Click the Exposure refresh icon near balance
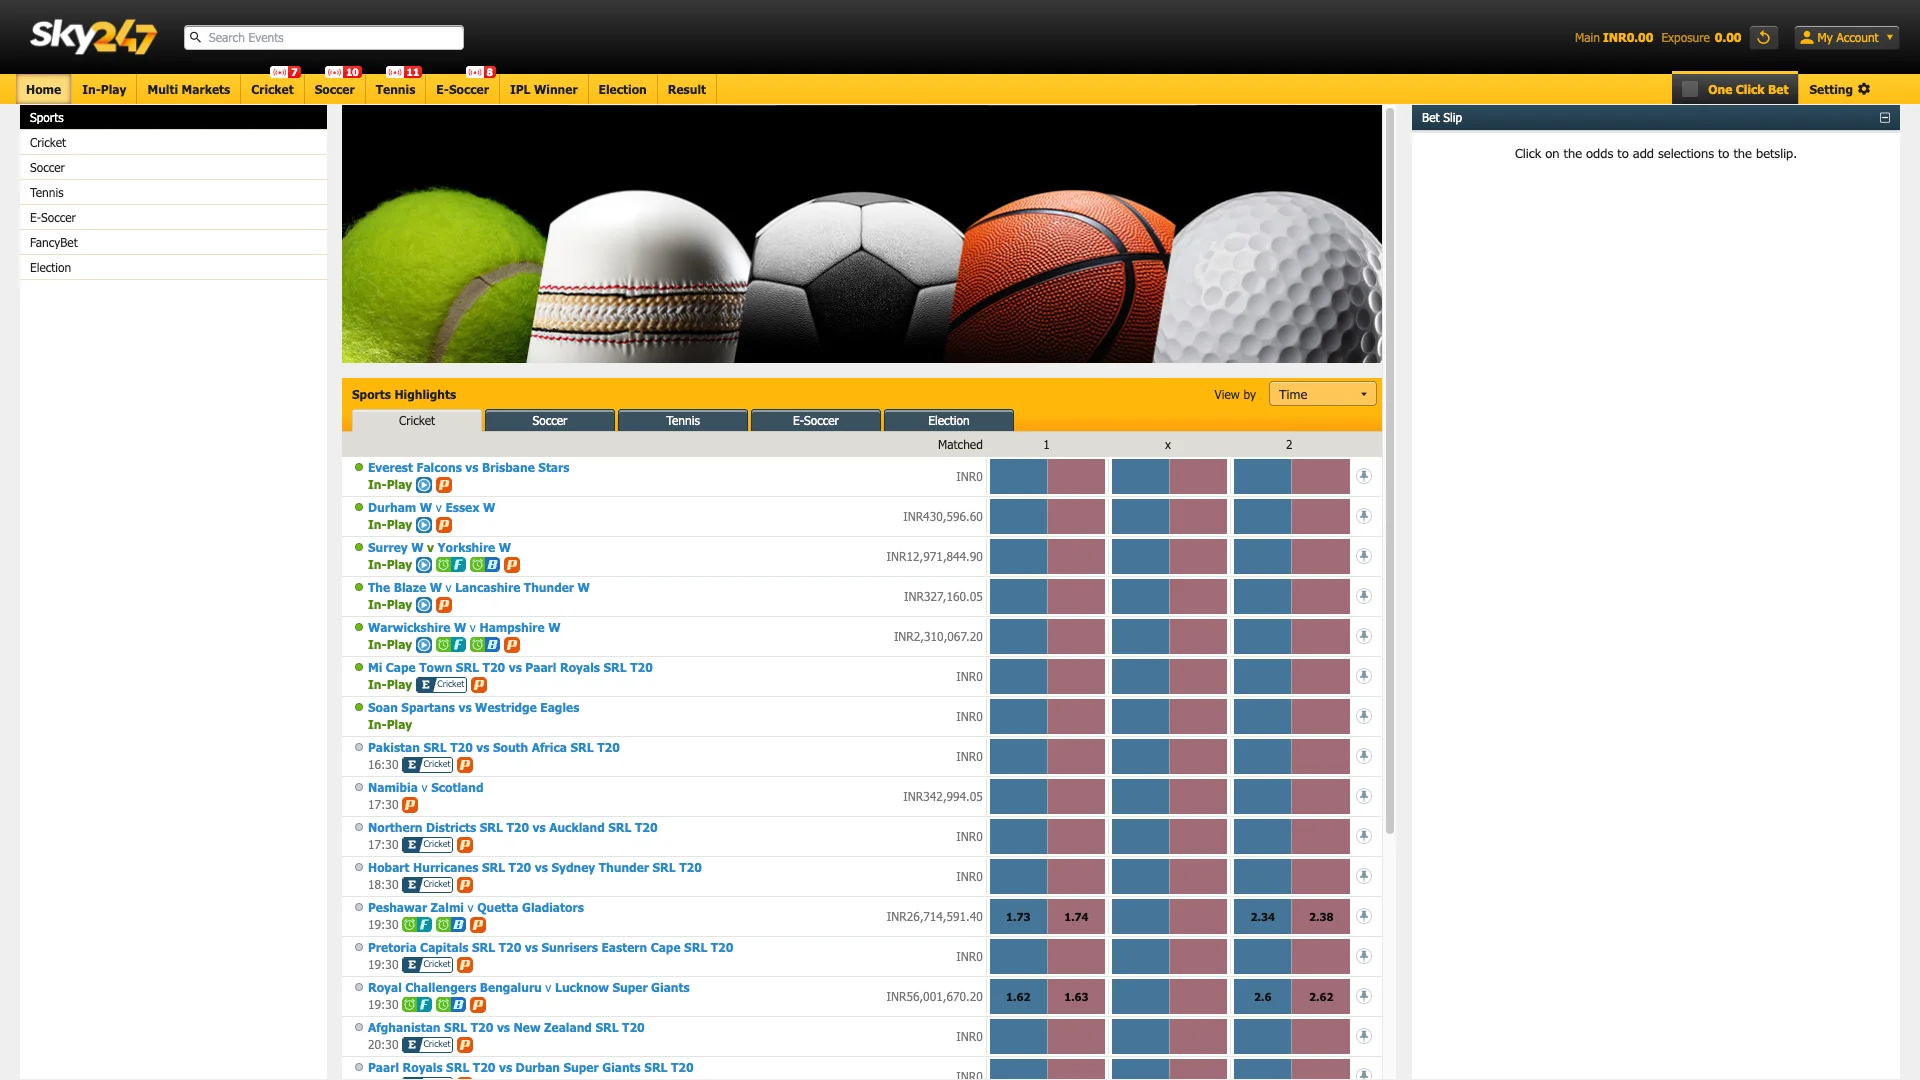The image size is (1920, 1080). [x=1763, y=37]
